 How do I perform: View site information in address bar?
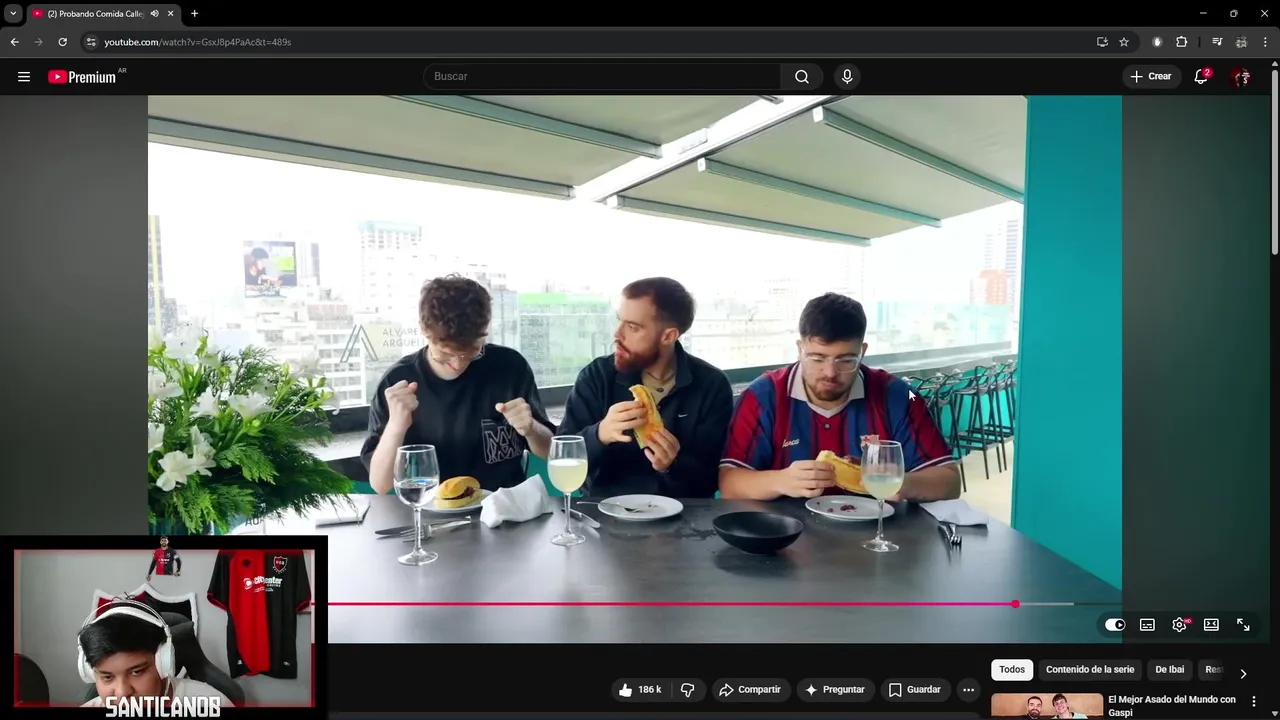tap(90, 42)
